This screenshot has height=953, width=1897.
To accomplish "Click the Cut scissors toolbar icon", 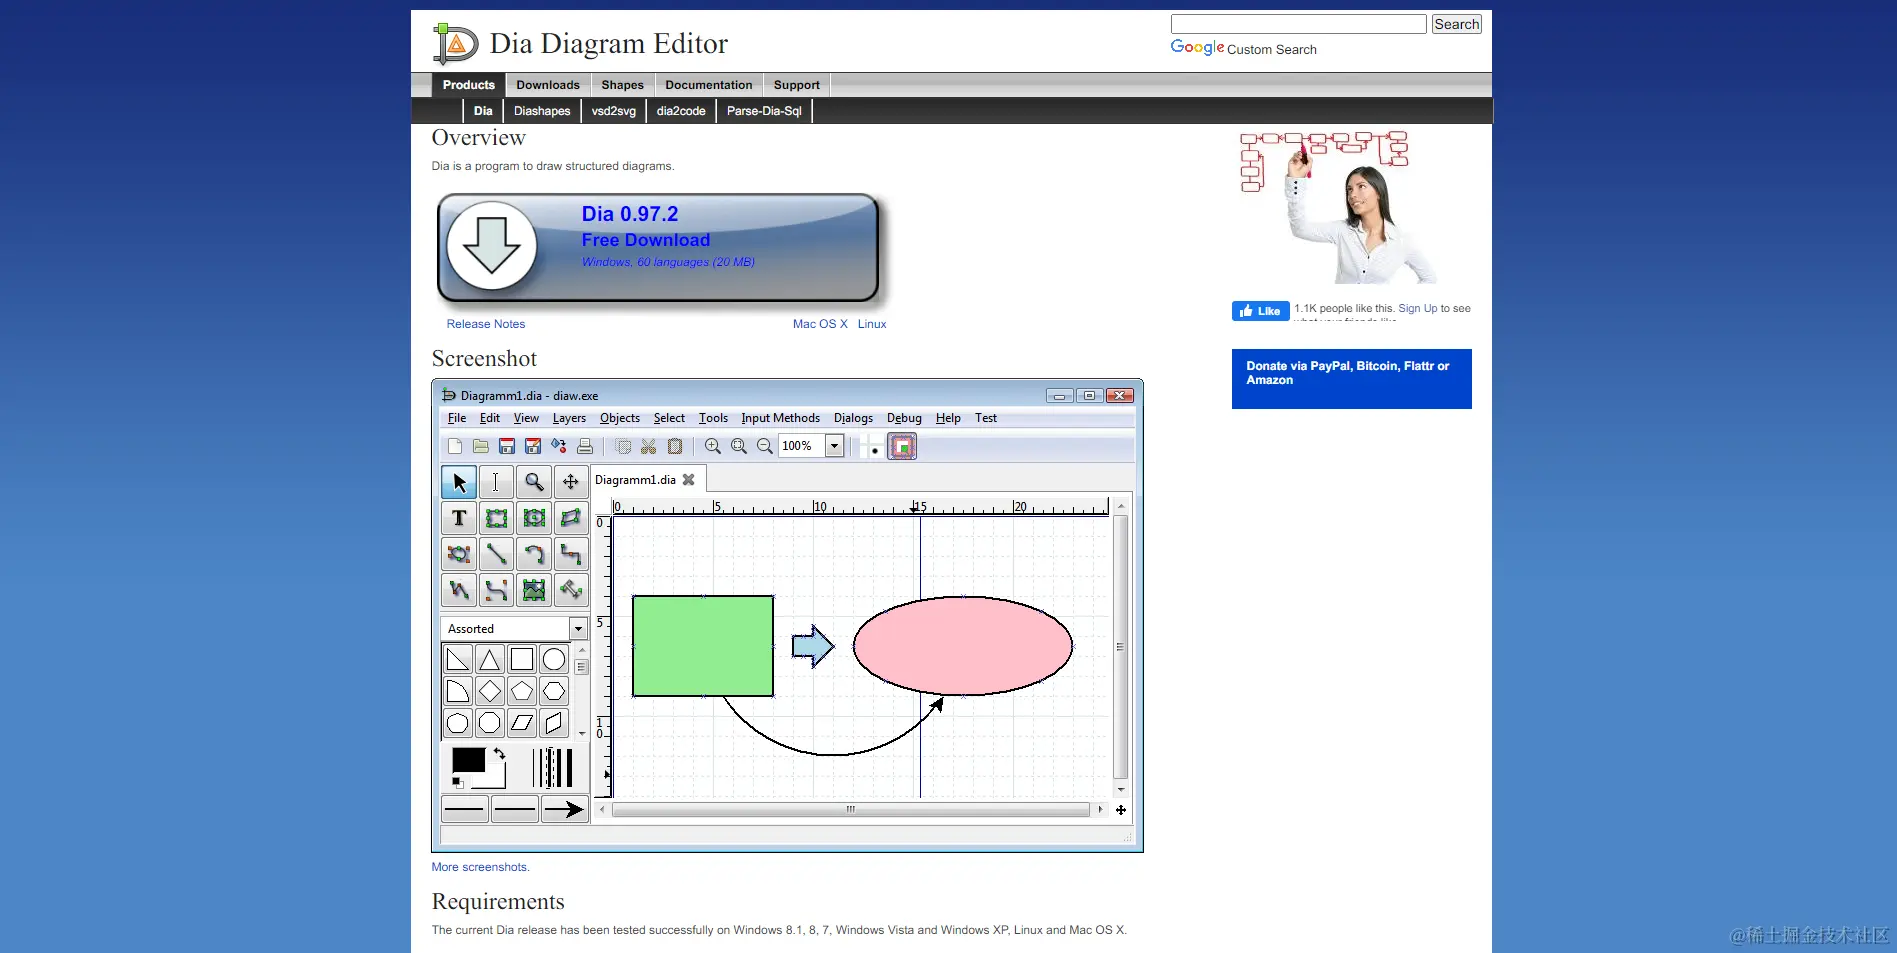I will click(x=649, y=446).
